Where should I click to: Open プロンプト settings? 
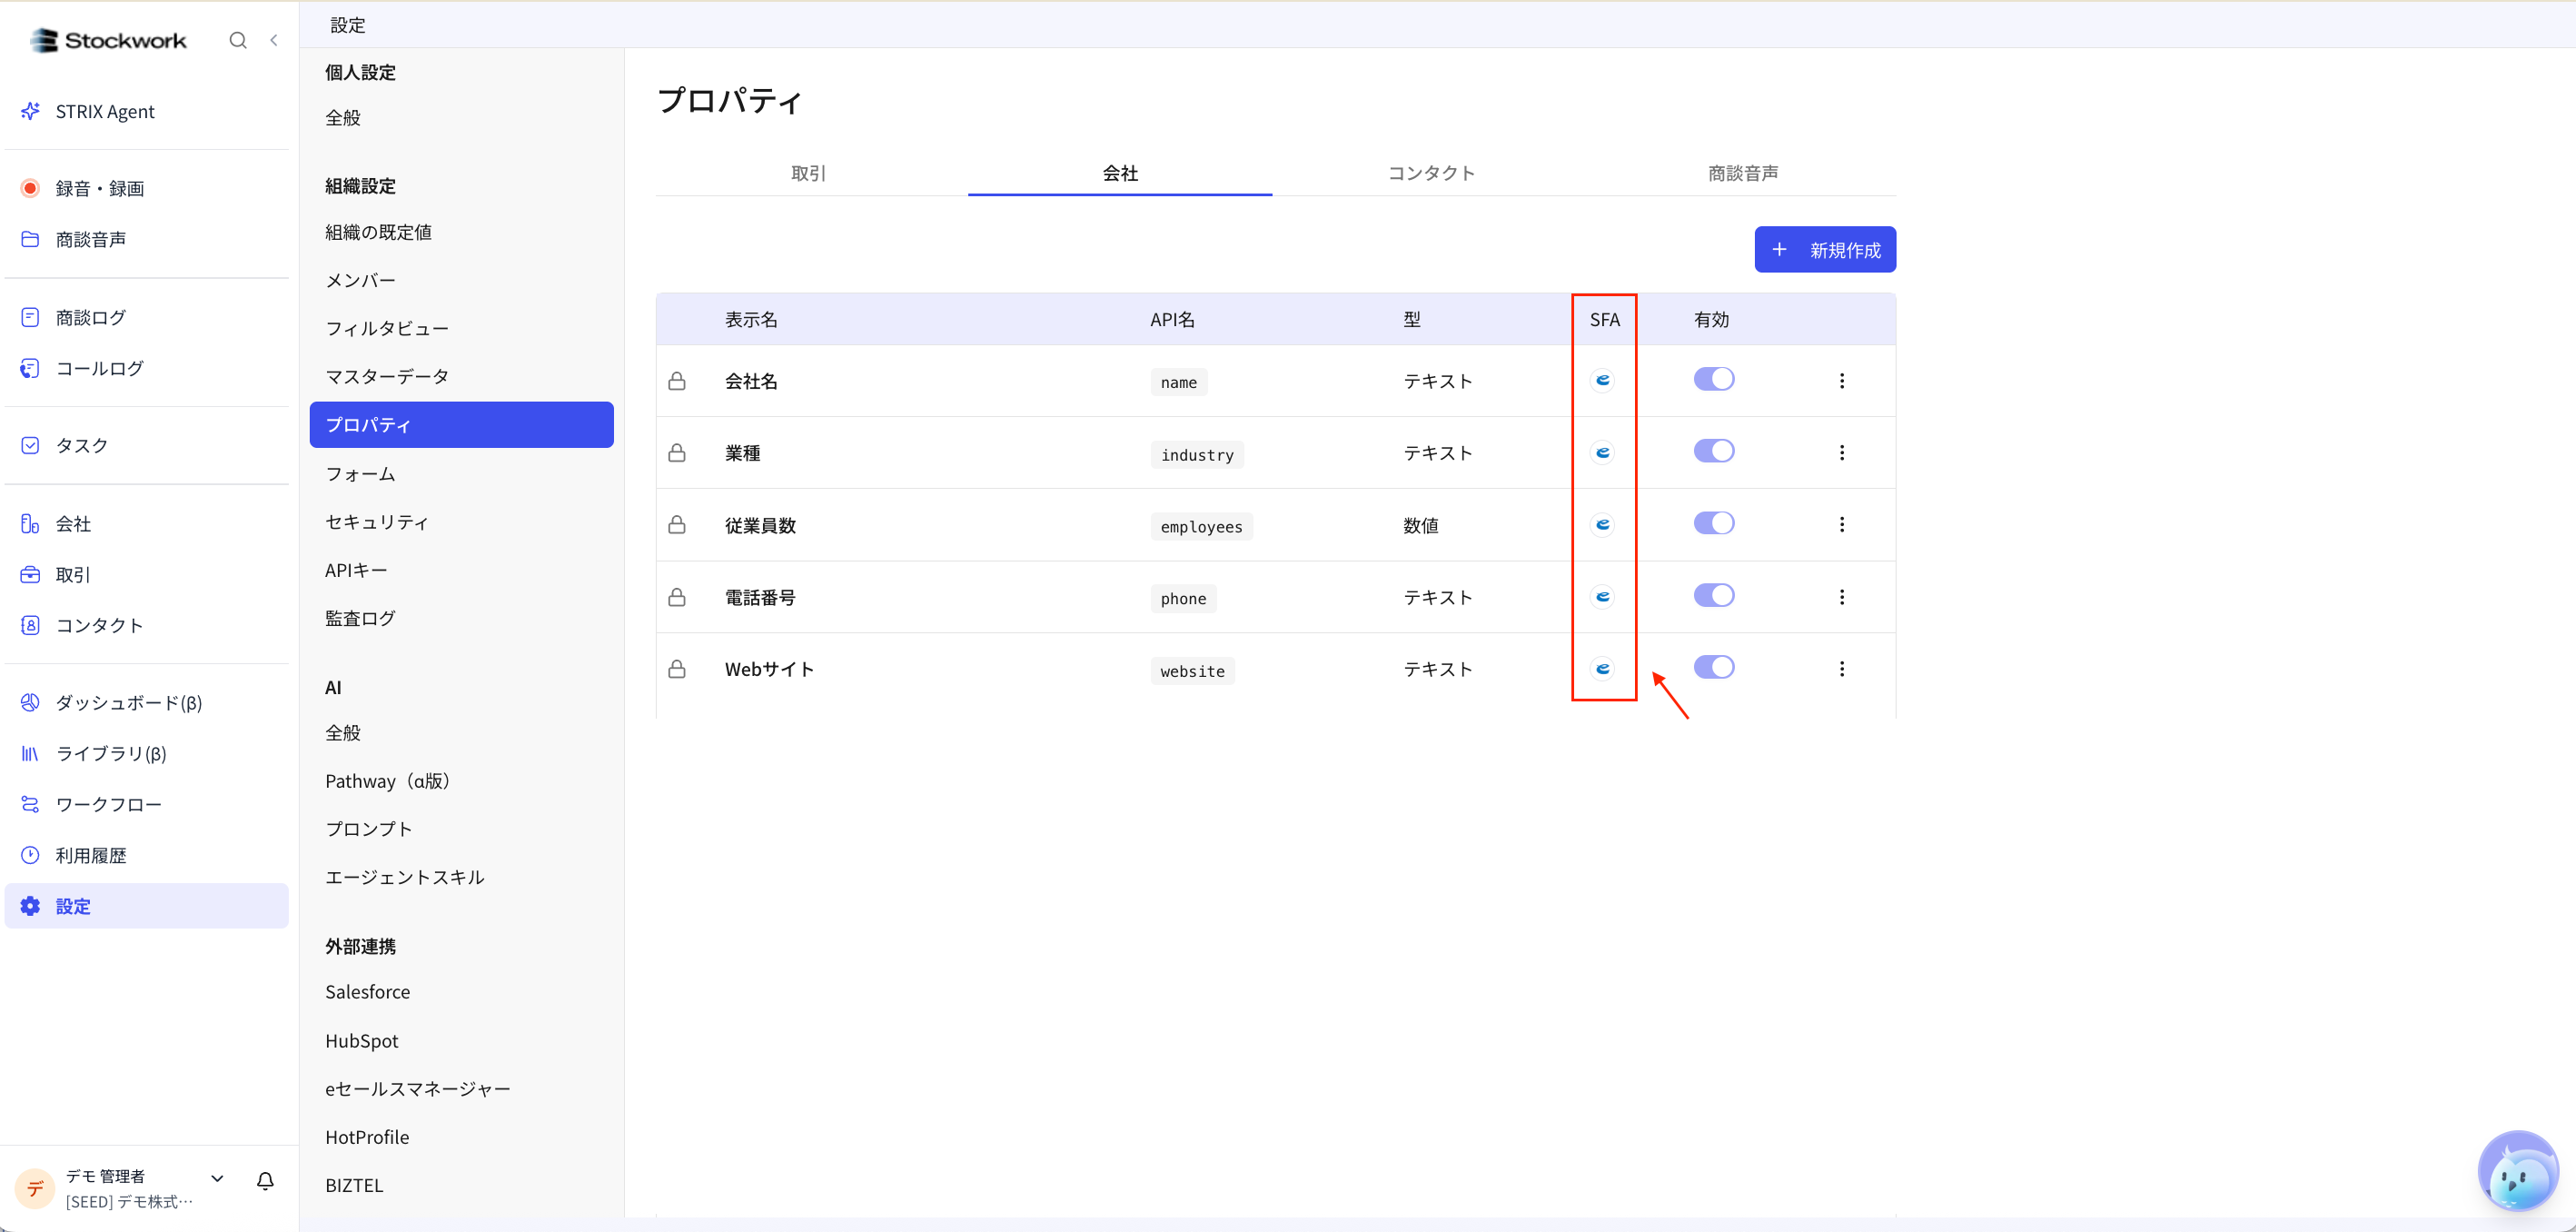click(x=462, y=829)
